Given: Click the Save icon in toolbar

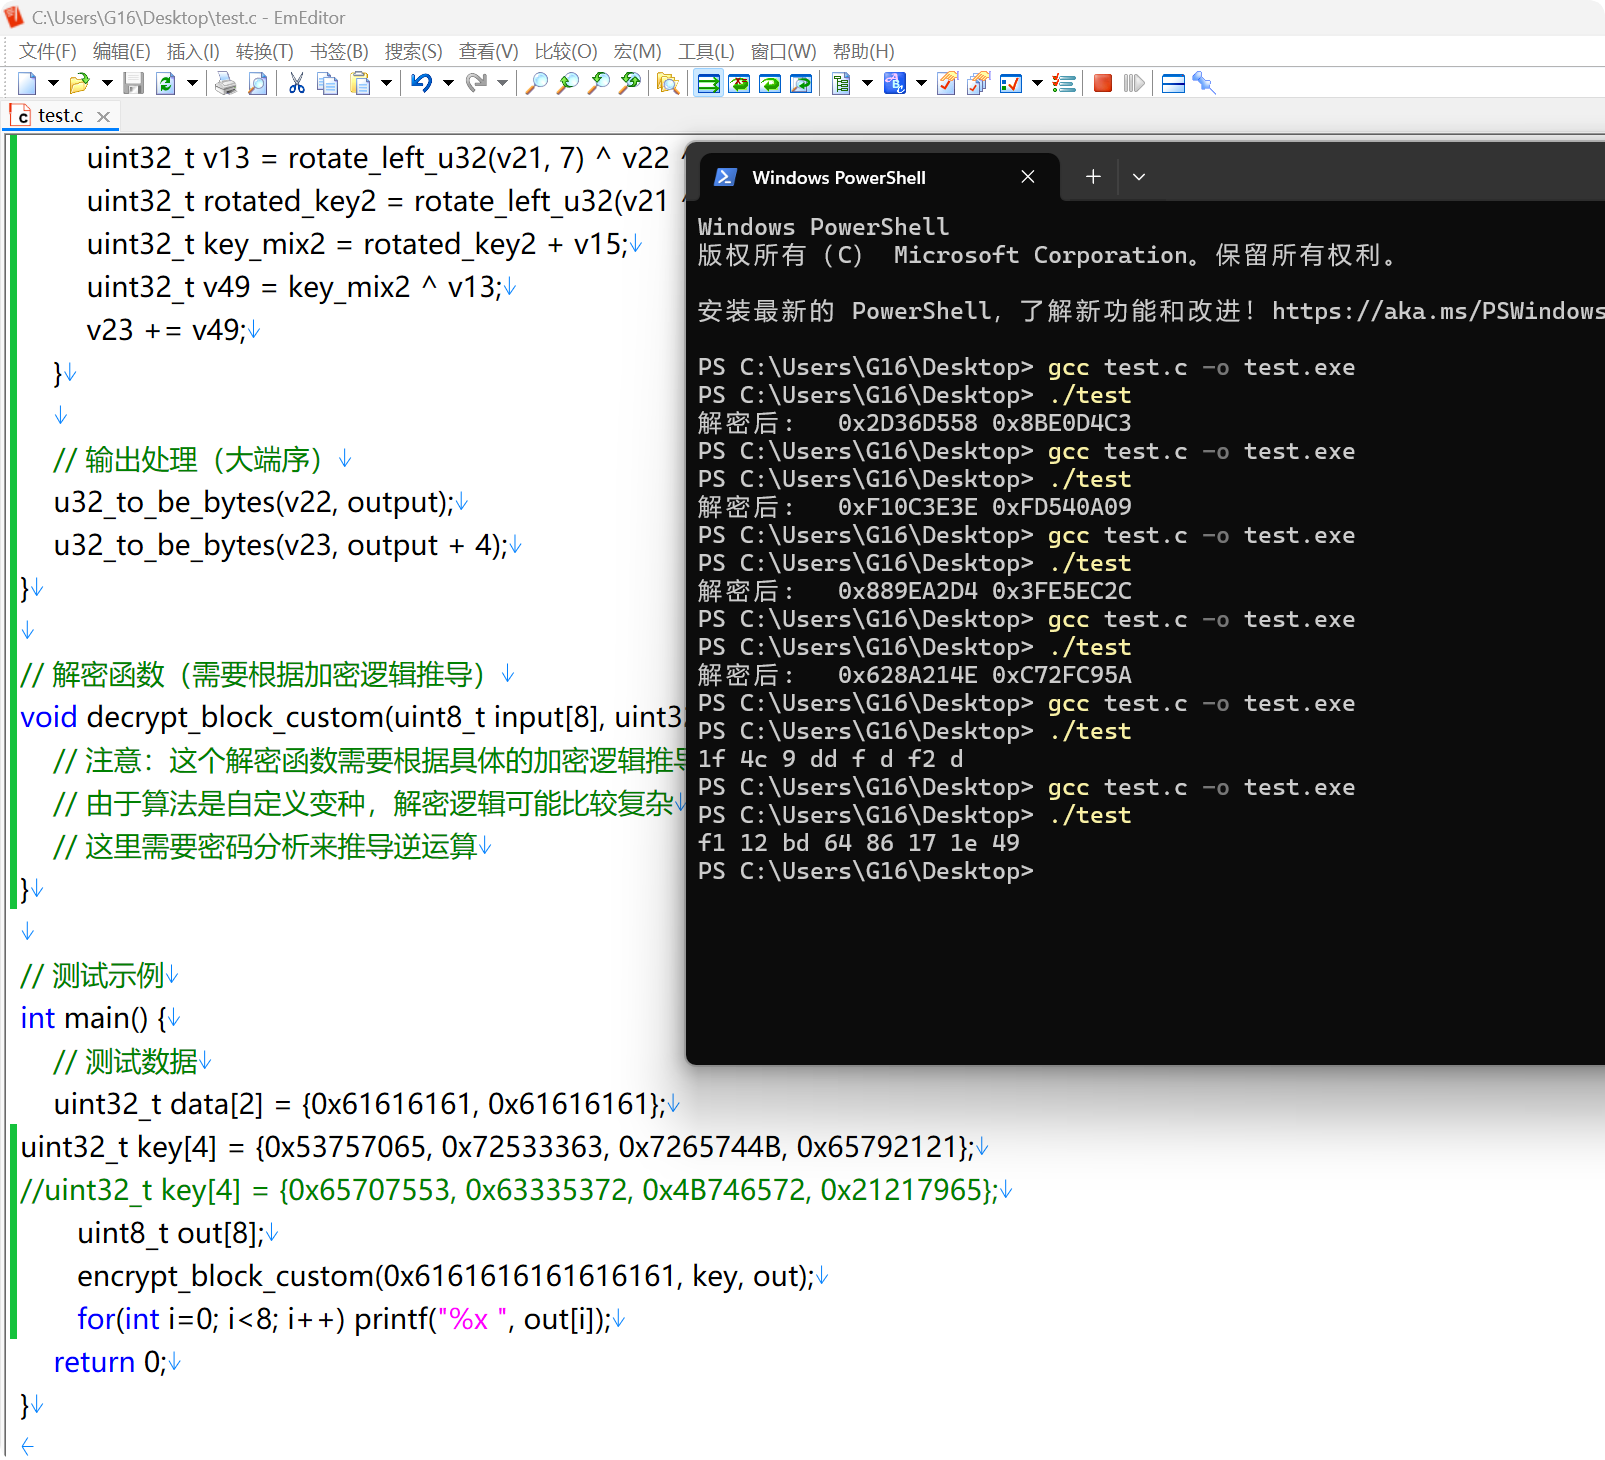Looking at the screenshot, I should tap(133, 84).
